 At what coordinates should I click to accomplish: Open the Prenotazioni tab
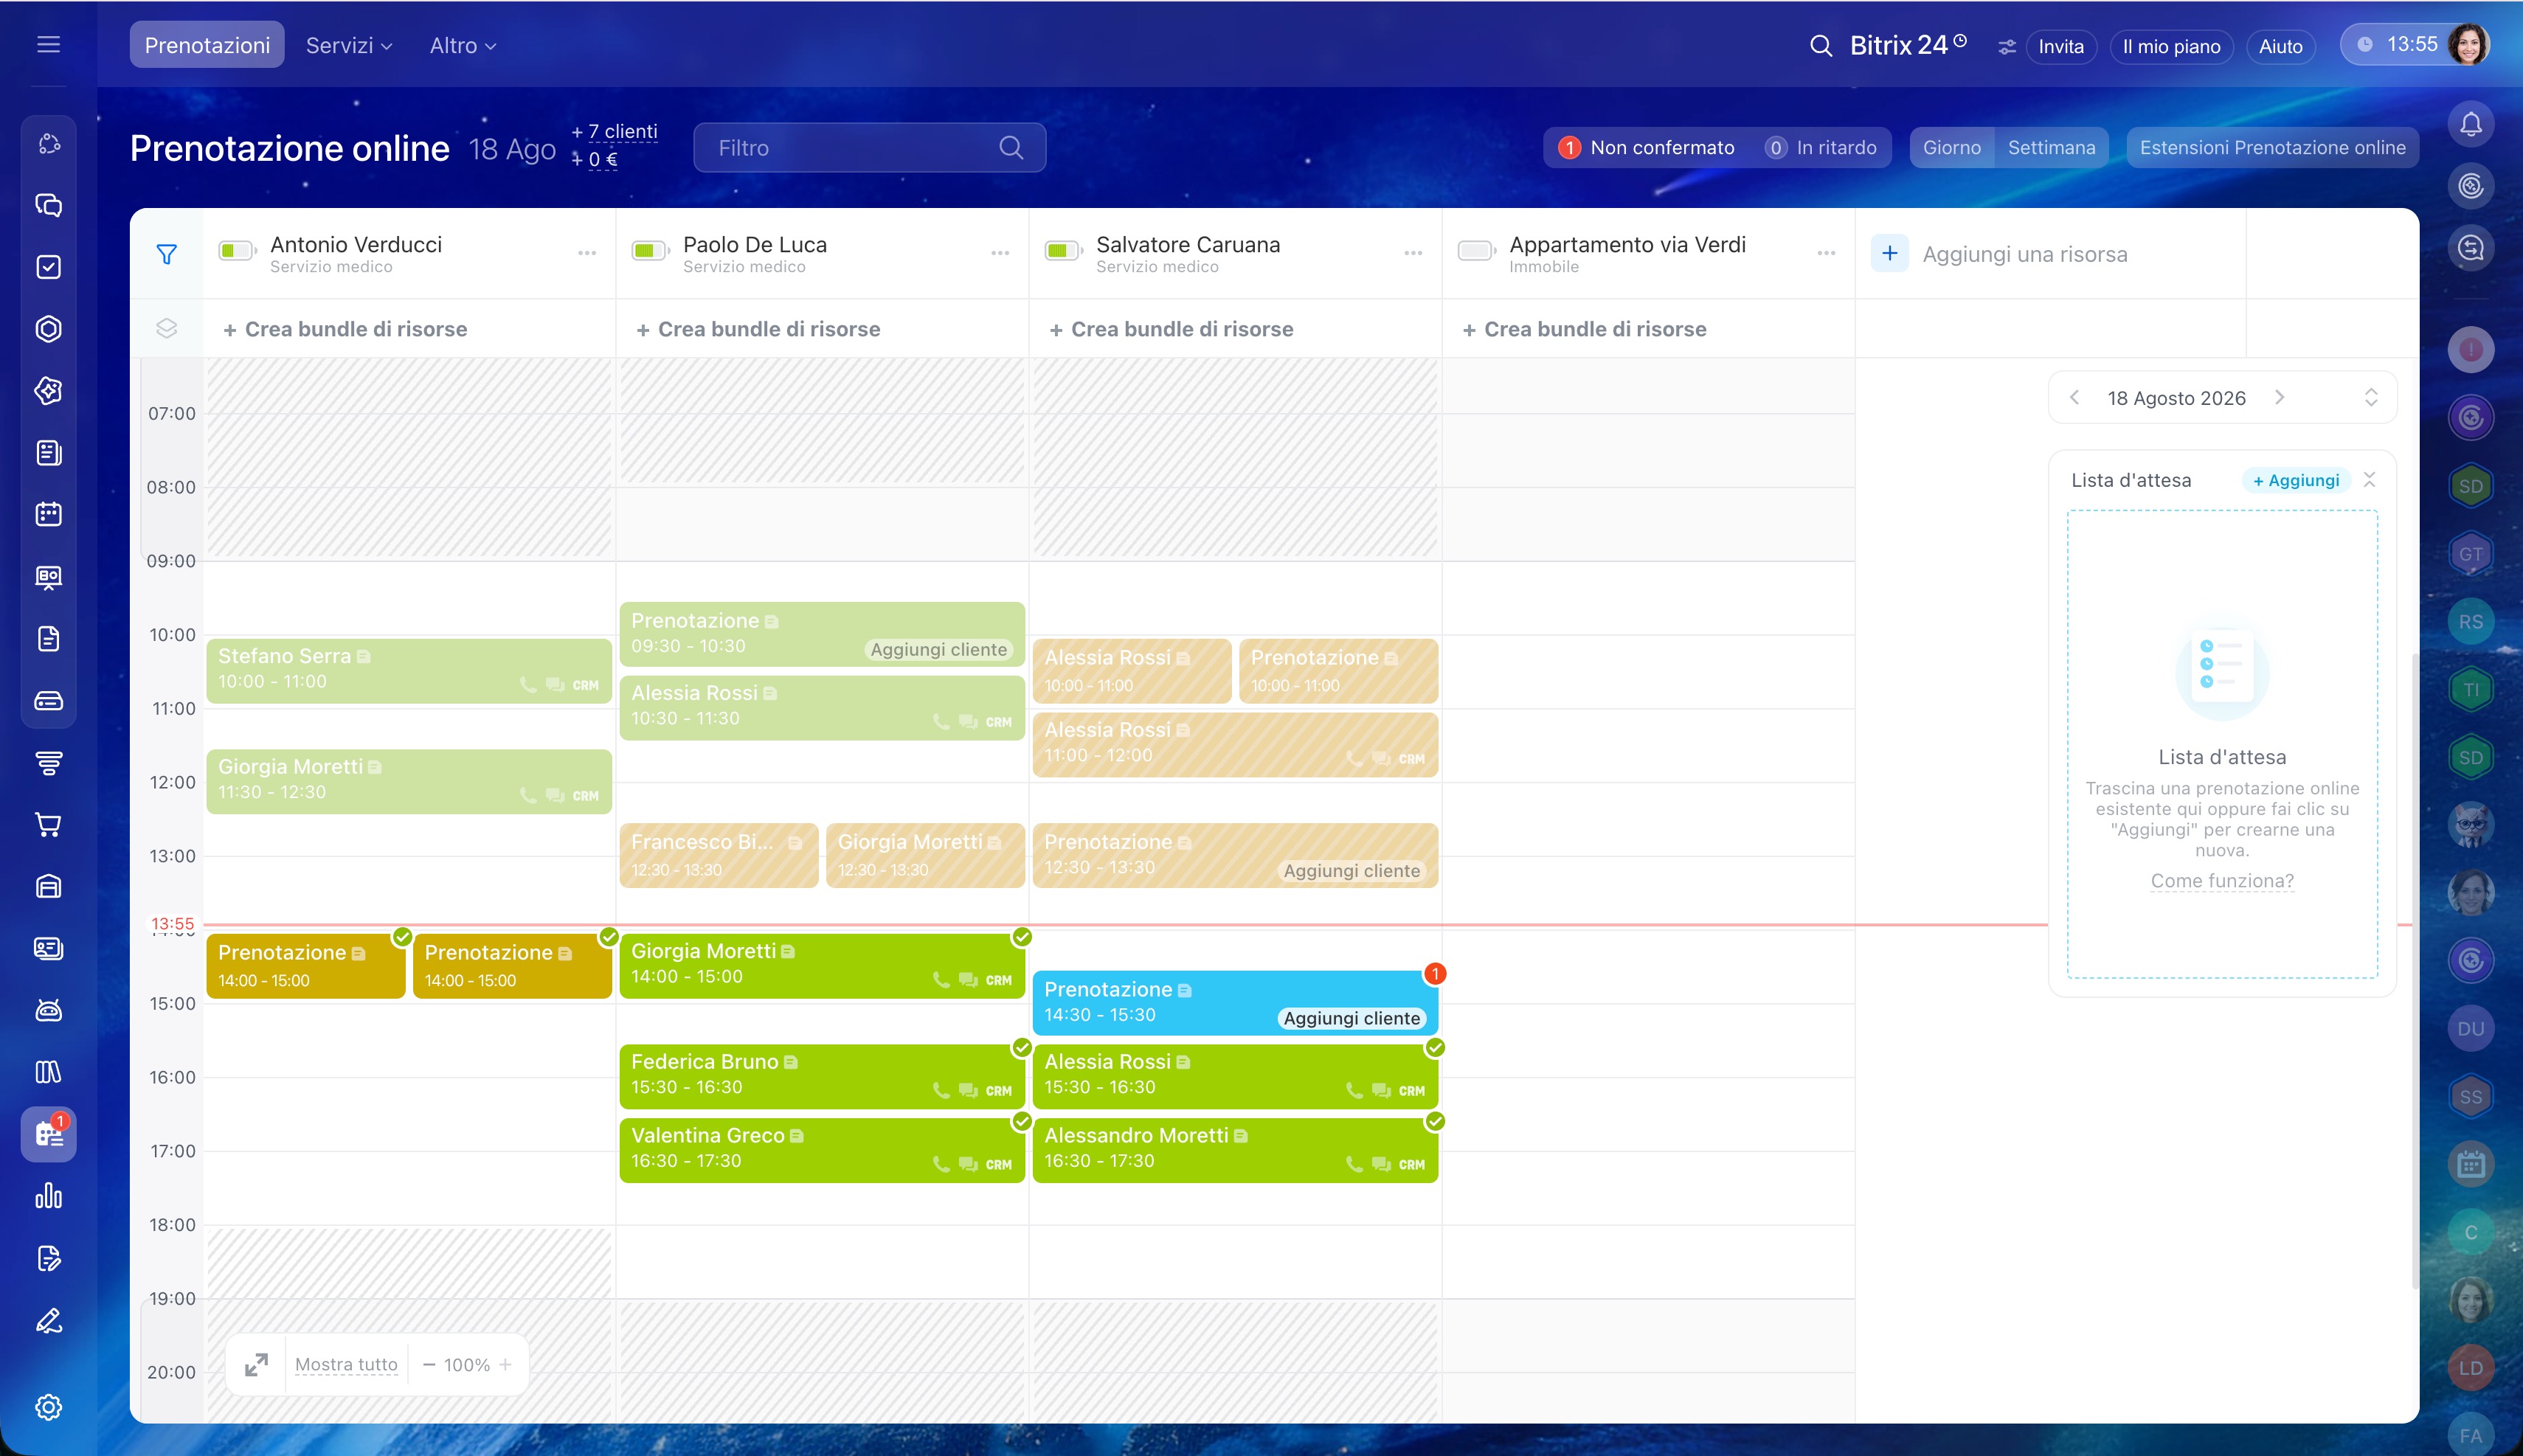click(x=207, y=45)
